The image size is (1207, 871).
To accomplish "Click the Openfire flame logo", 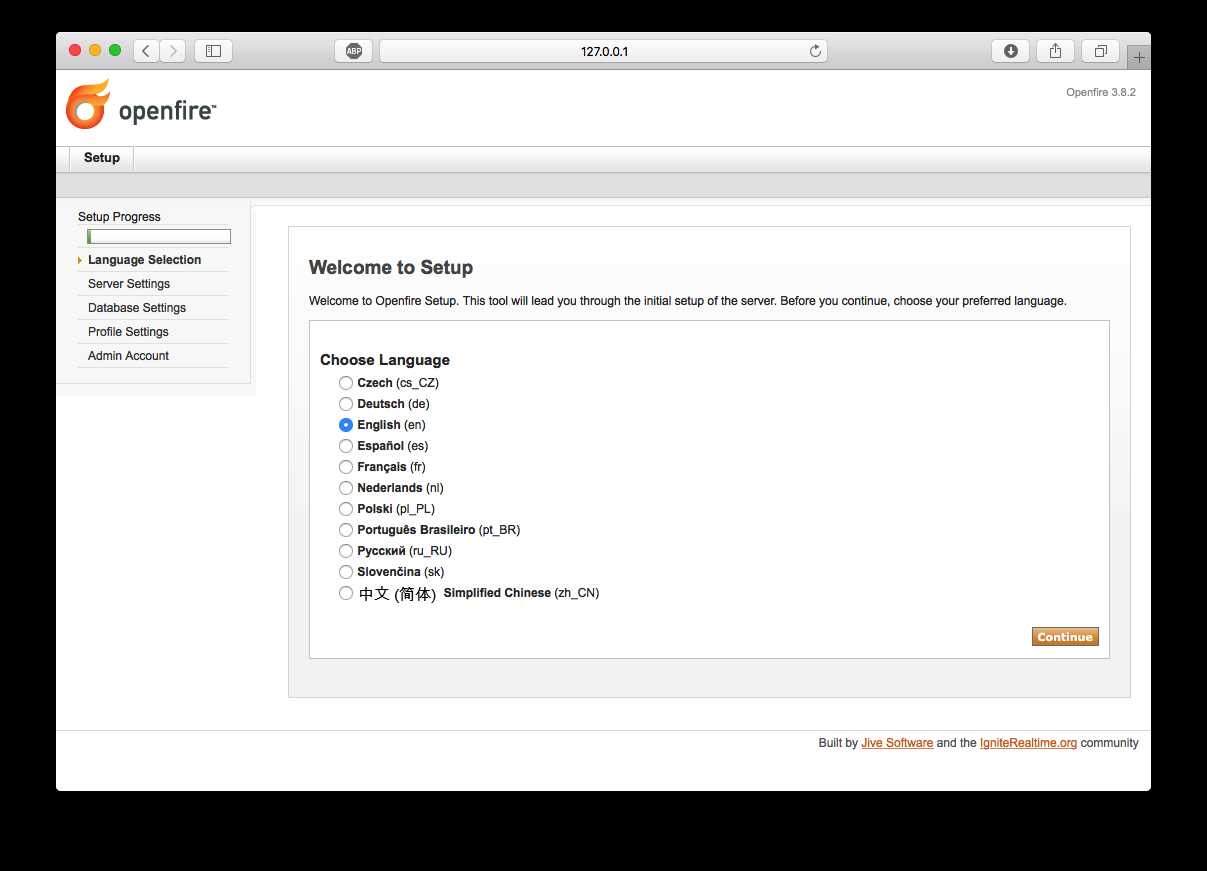I will coord(88,105).
